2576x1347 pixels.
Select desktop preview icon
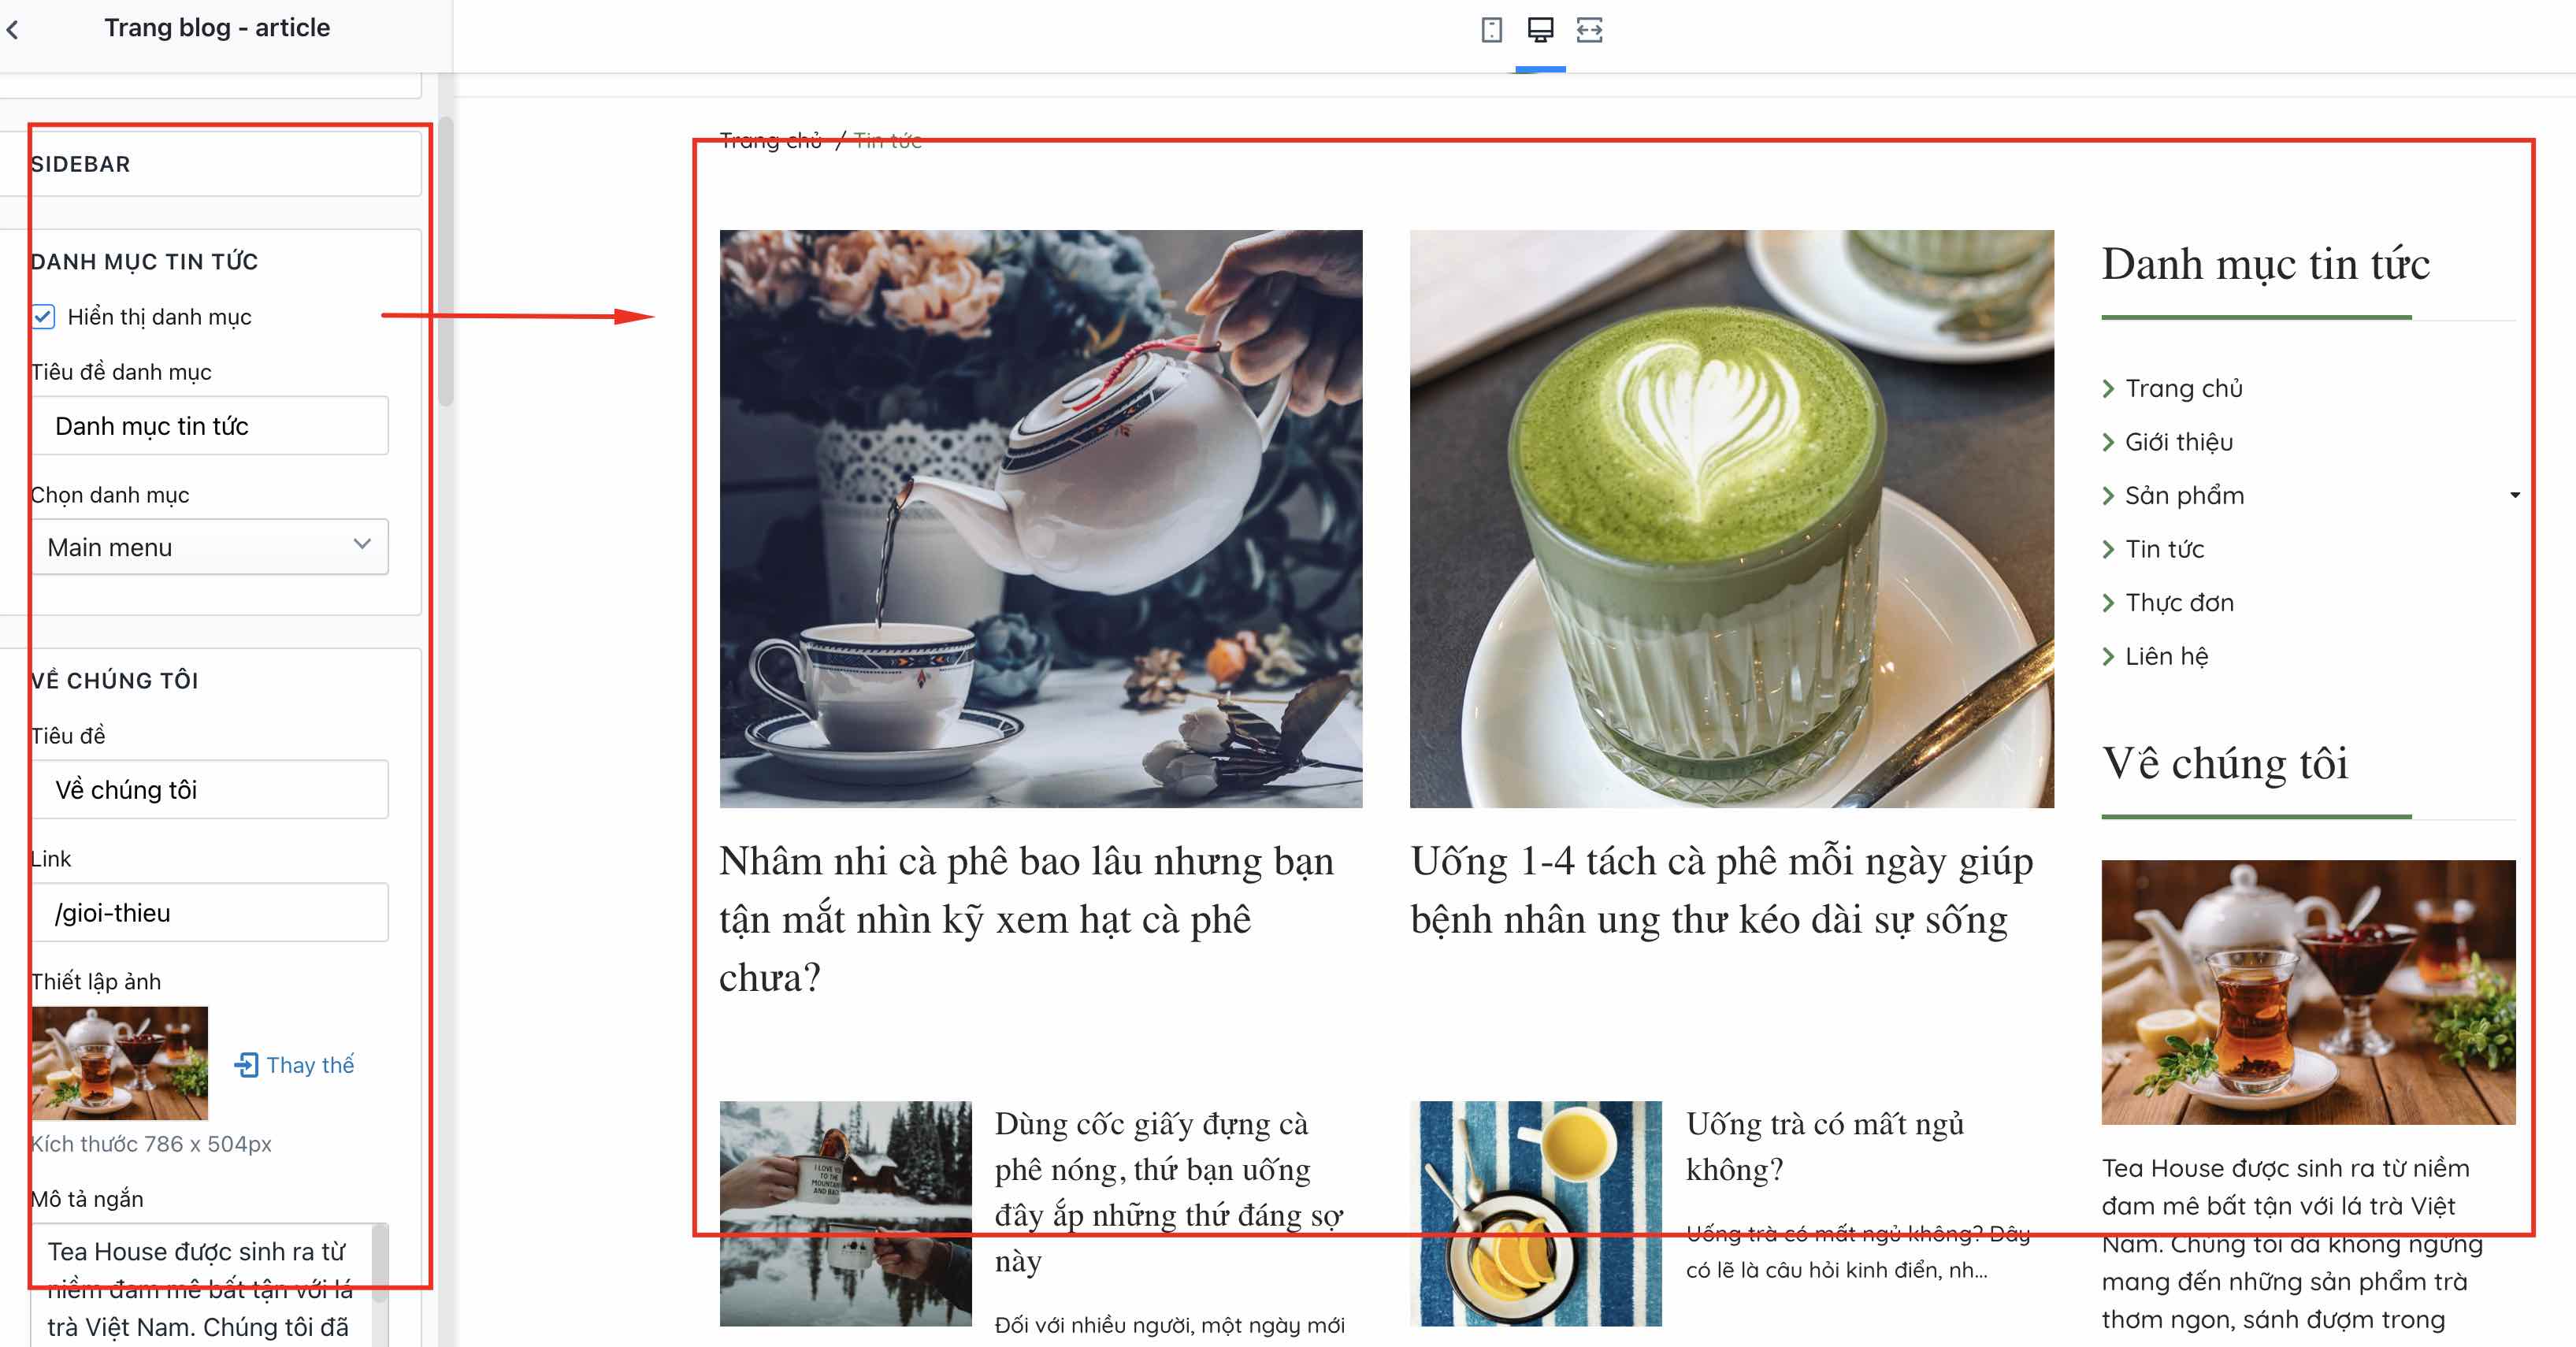click(1540, 30)
